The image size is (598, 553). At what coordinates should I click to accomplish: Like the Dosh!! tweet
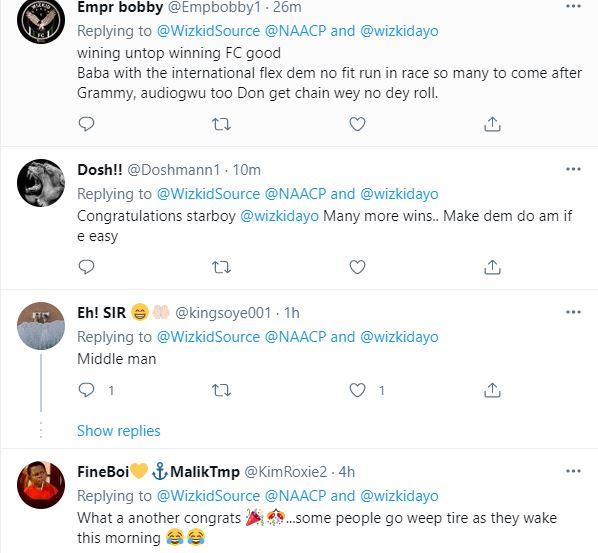tap(357, 267)
